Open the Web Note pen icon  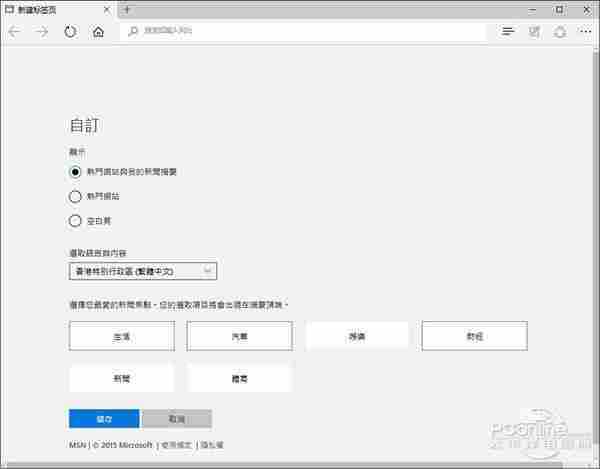pyautogui.click(x=534, y=32)
